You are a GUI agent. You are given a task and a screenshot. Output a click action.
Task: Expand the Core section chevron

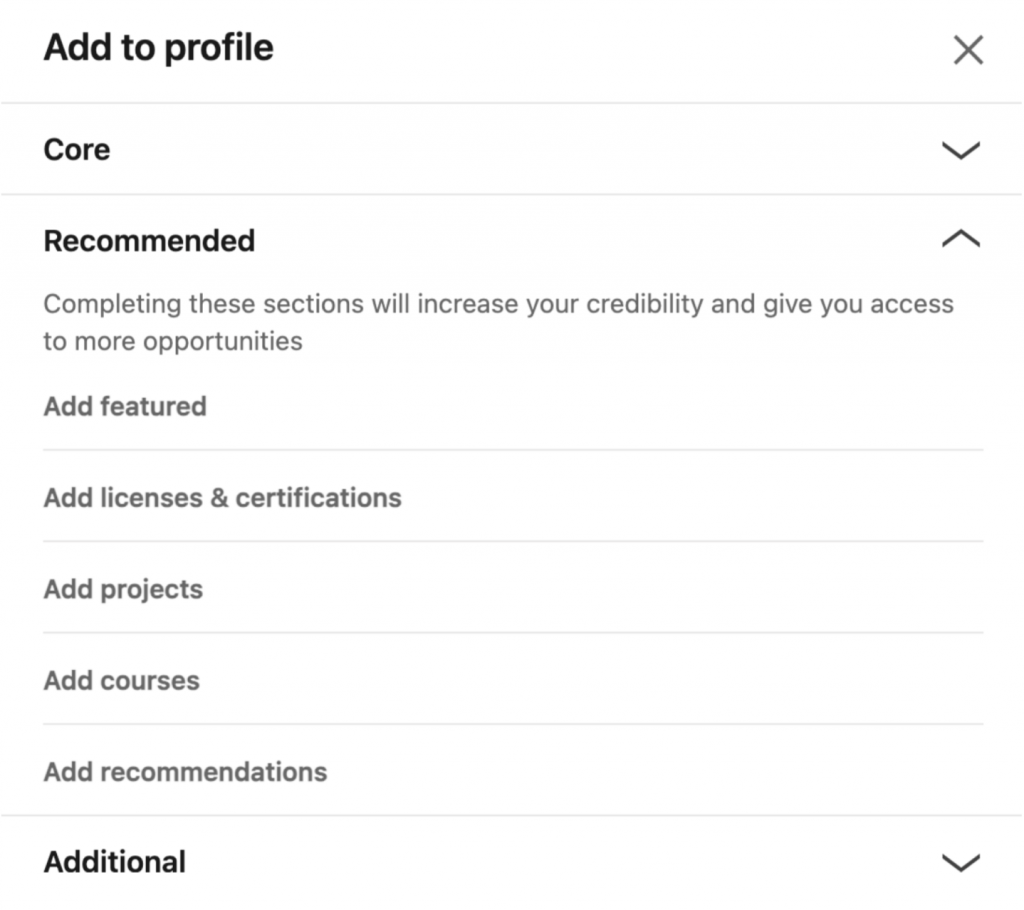(961, 151)
